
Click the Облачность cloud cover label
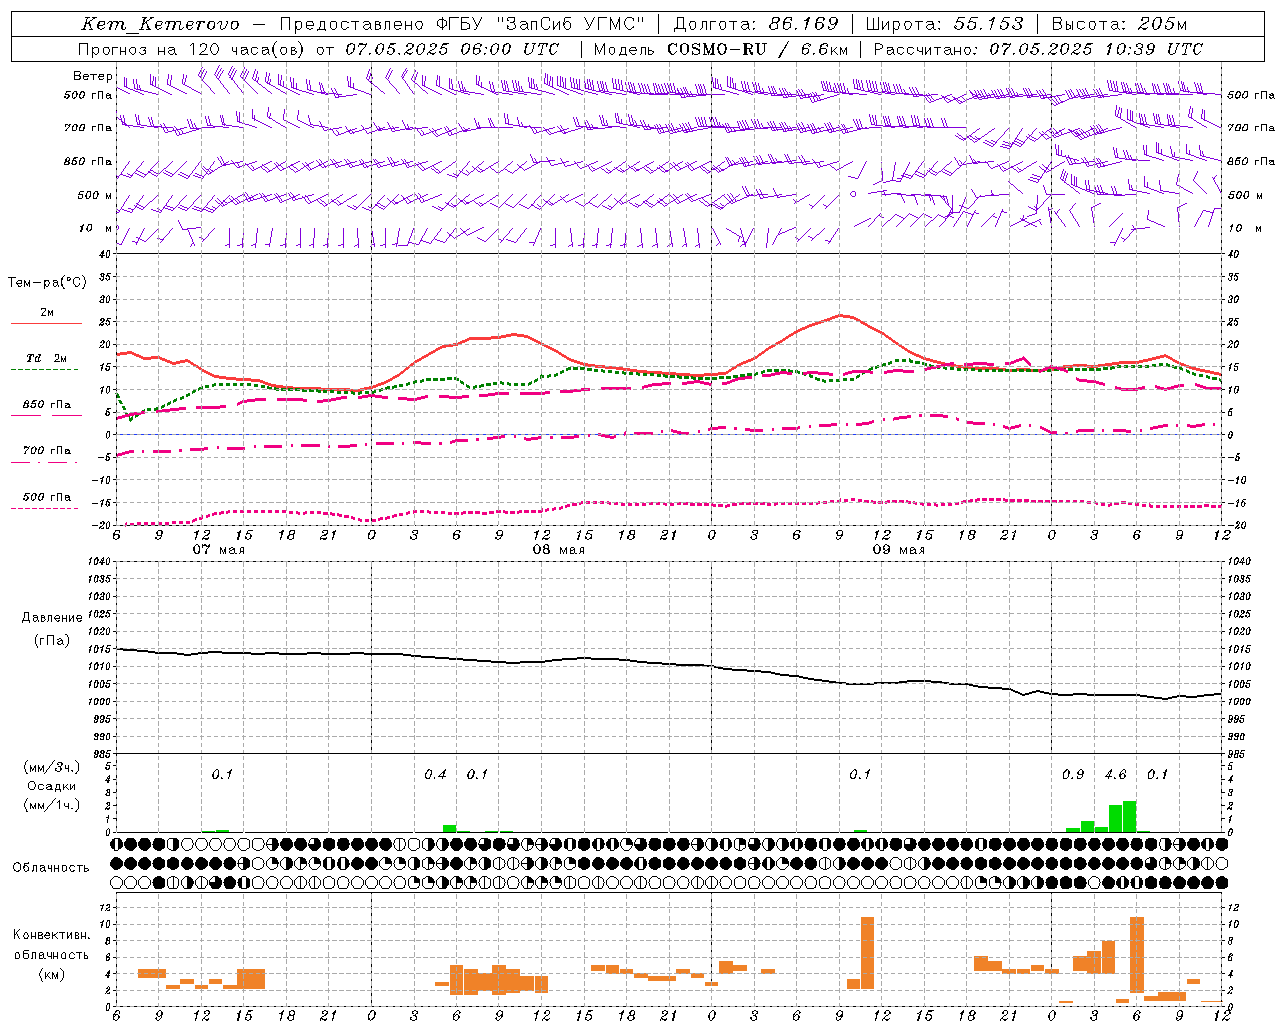pyautogui.click(x=51, y=867)
